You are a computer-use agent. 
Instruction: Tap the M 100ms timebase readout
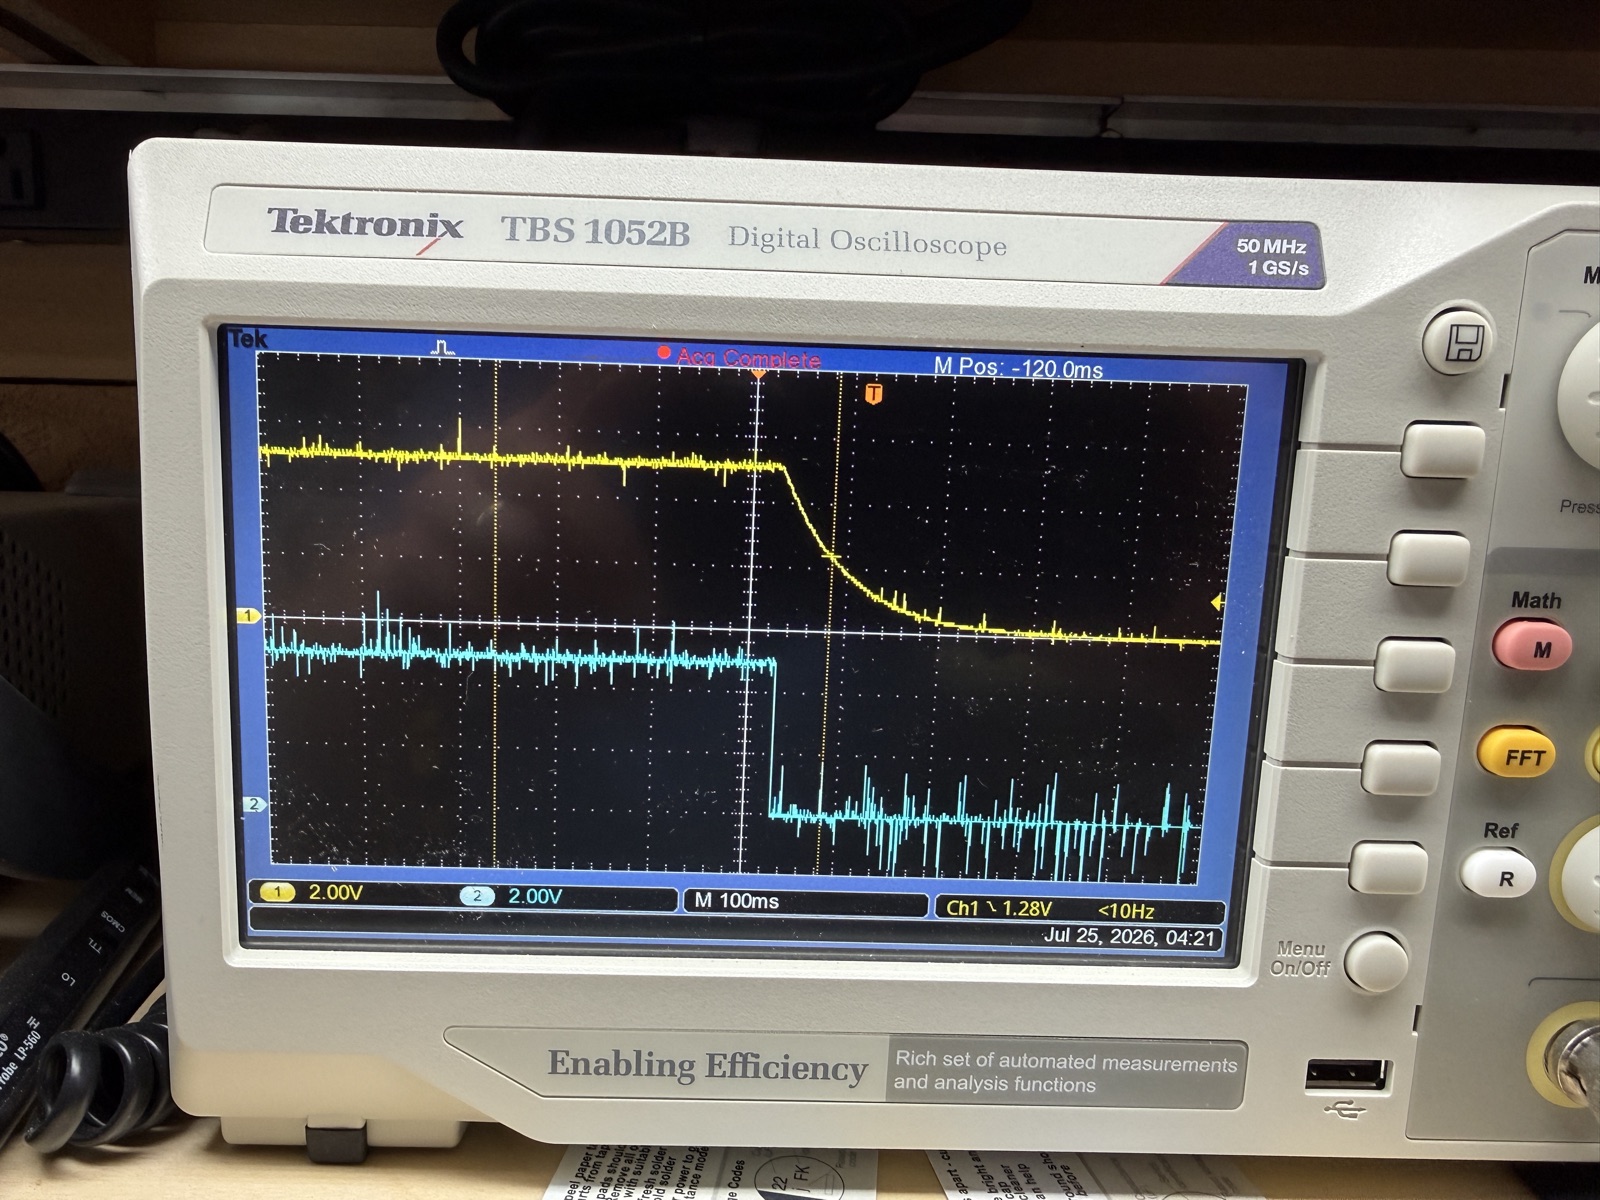(x=736, y=900)
